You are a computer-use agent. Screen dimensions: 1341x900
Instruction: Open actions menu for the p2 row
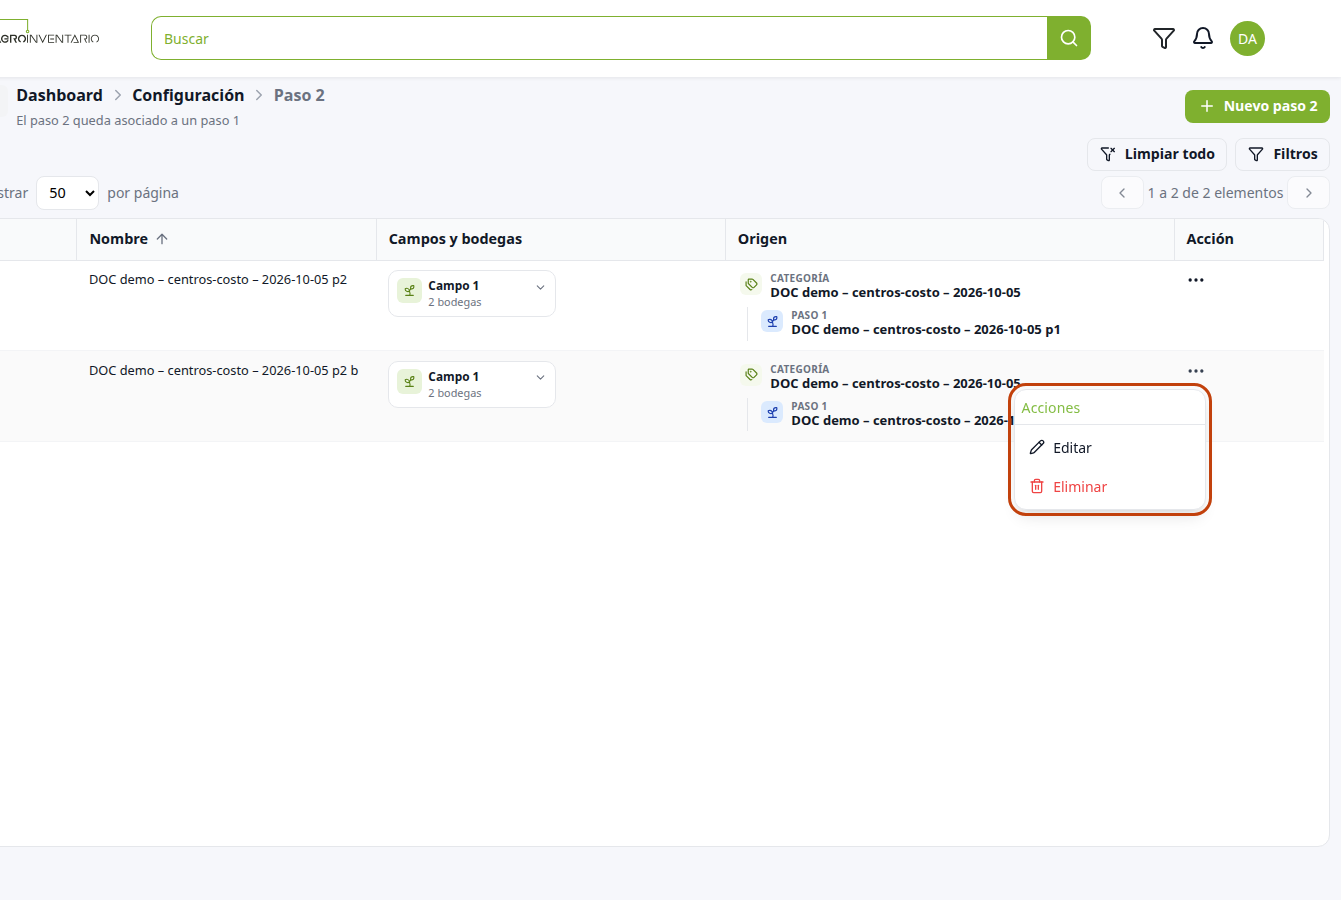[1196, 280]
